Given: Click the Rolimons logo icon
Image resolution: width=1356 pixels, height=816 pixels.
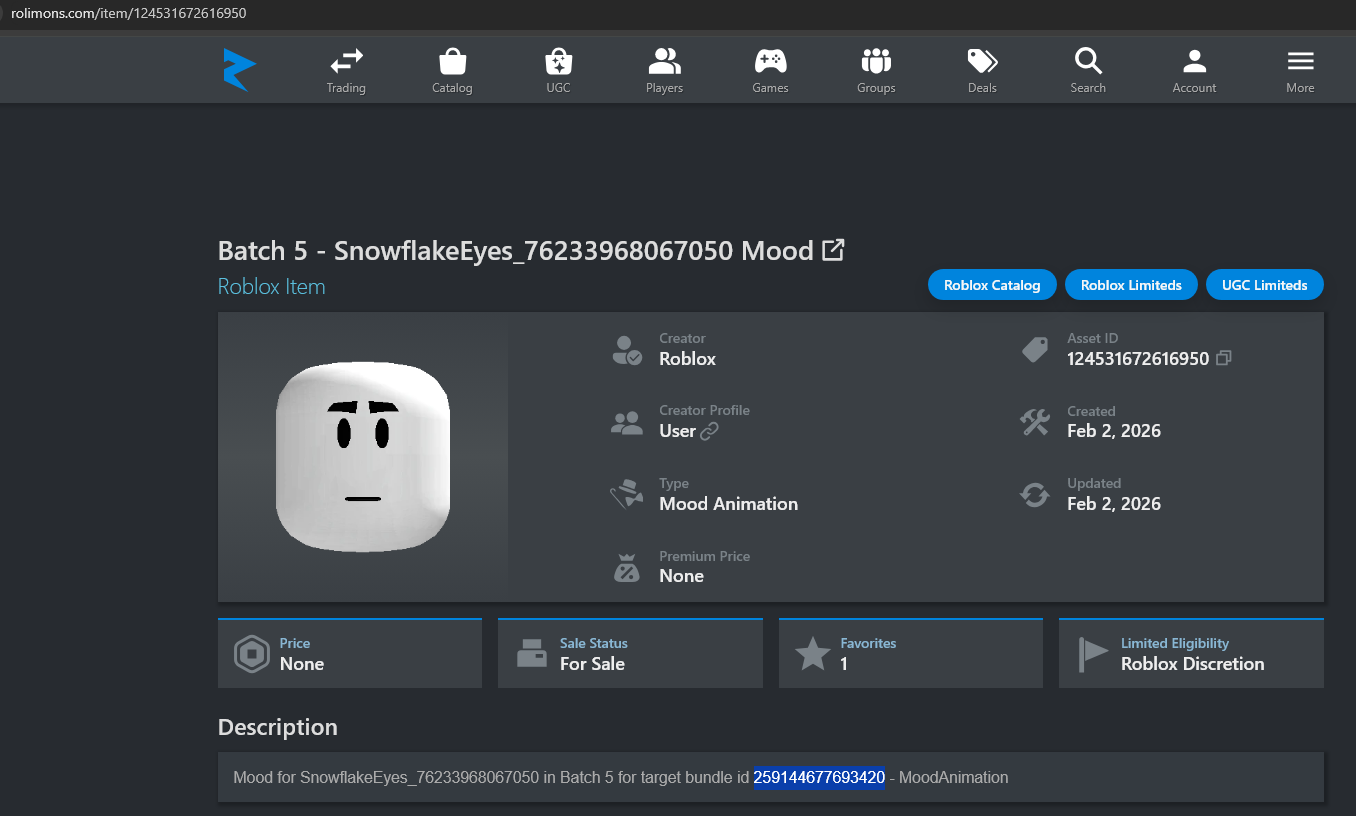Looking at the screenshot, I should [239, 70].
